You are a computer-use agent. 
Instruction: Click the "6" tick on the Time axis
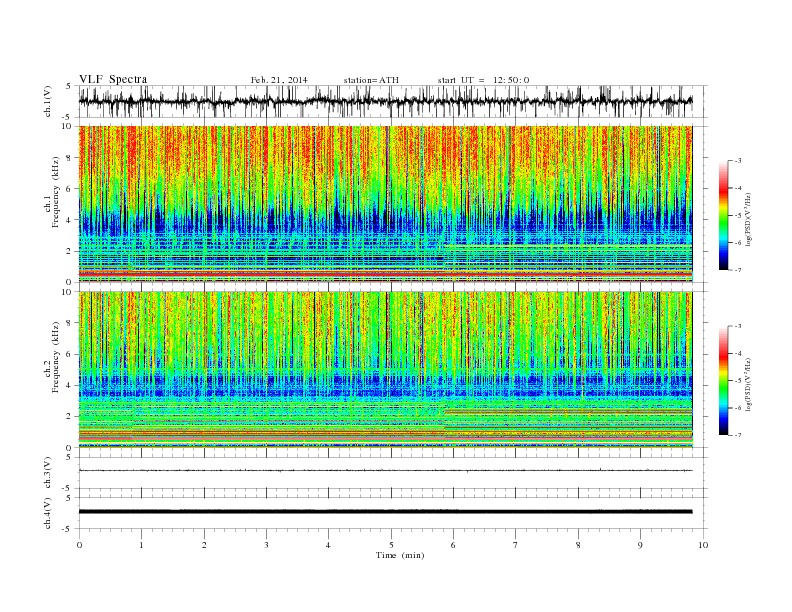(453, 545)
